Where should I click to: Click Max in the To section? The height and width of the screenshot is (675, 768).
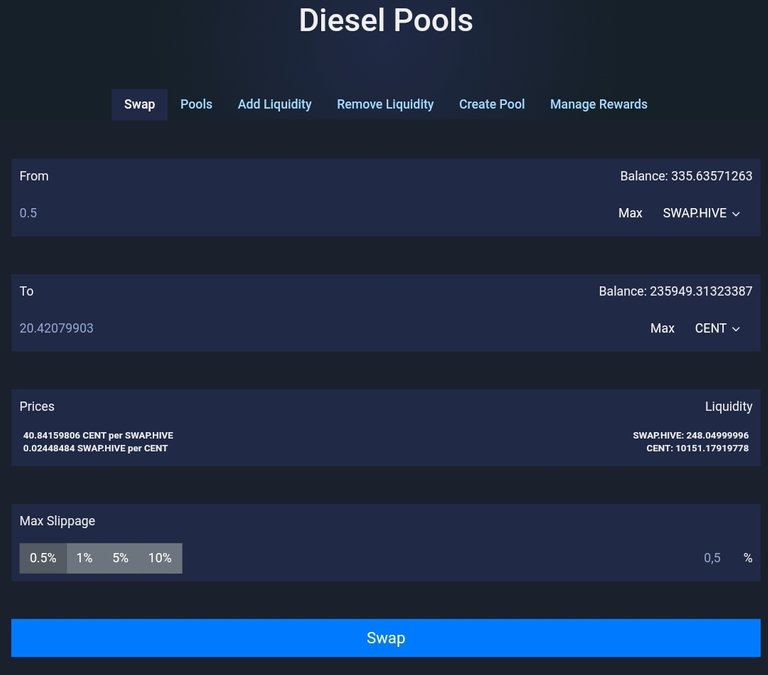(x=662, y=328)
